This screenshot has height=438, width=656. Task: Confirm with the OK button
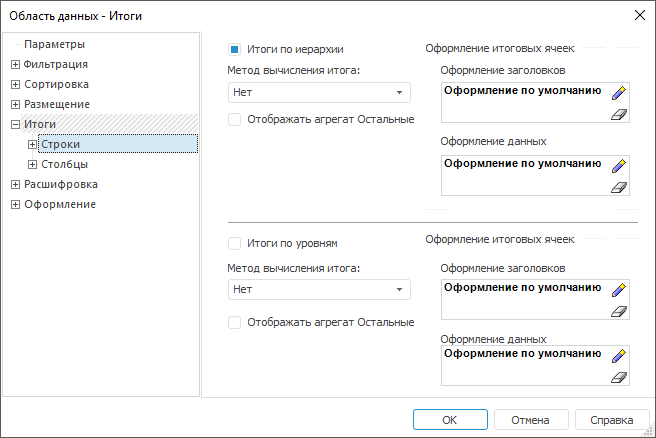pyautogui.click(x=450, y=420)
